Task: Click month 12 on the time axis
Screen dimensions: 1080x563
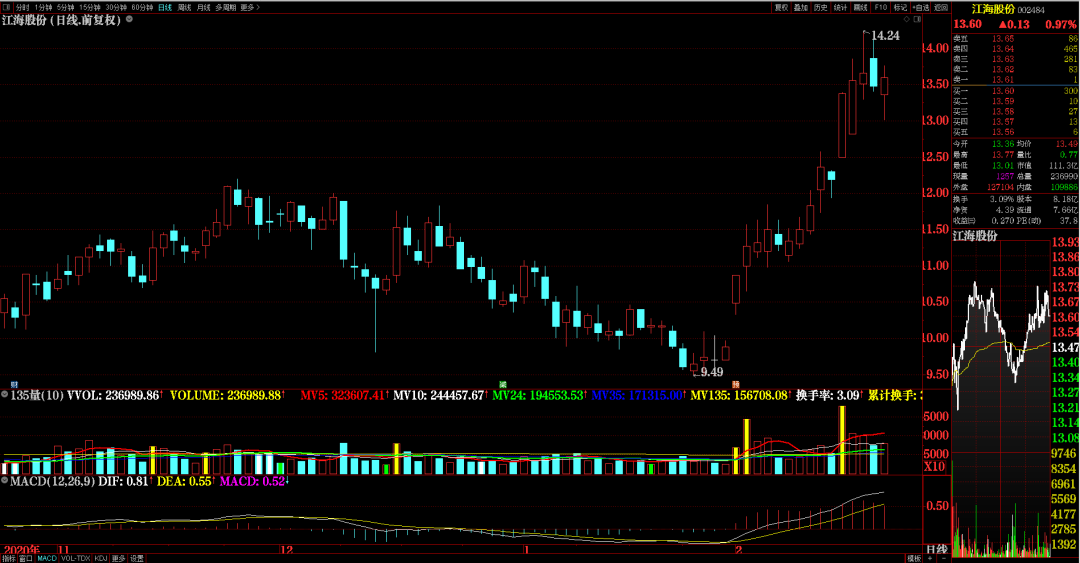Action: [x=287, y=550]
